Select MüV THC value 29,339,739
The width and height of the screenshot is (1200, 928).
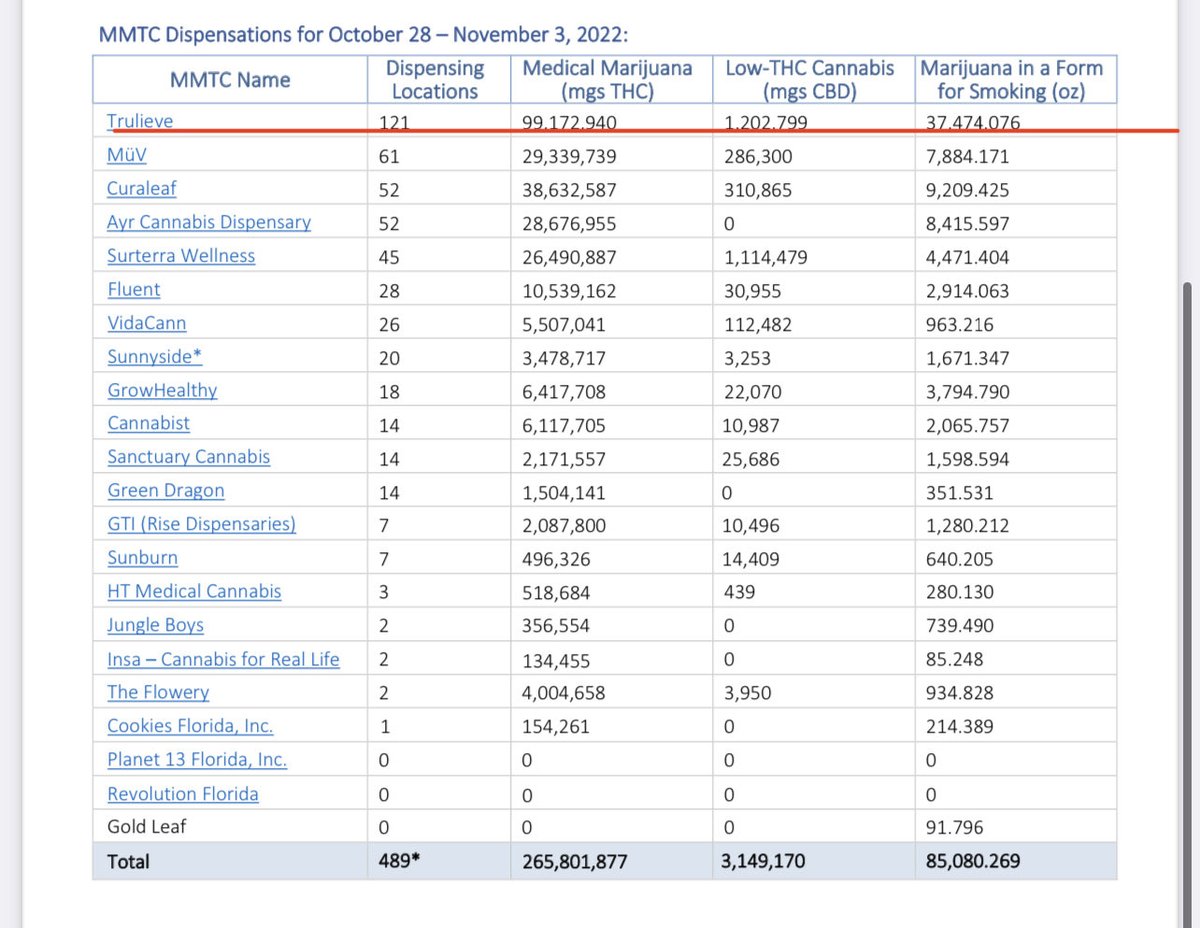click(570, 156)
